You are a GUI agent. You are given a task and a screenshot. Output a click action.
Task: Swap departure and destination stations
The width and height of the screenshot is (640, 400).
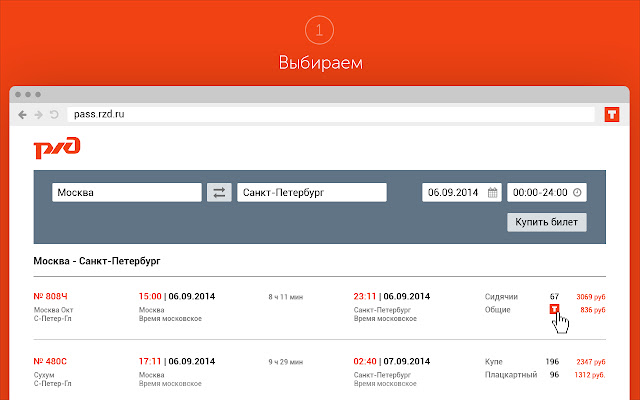(219, 192)
